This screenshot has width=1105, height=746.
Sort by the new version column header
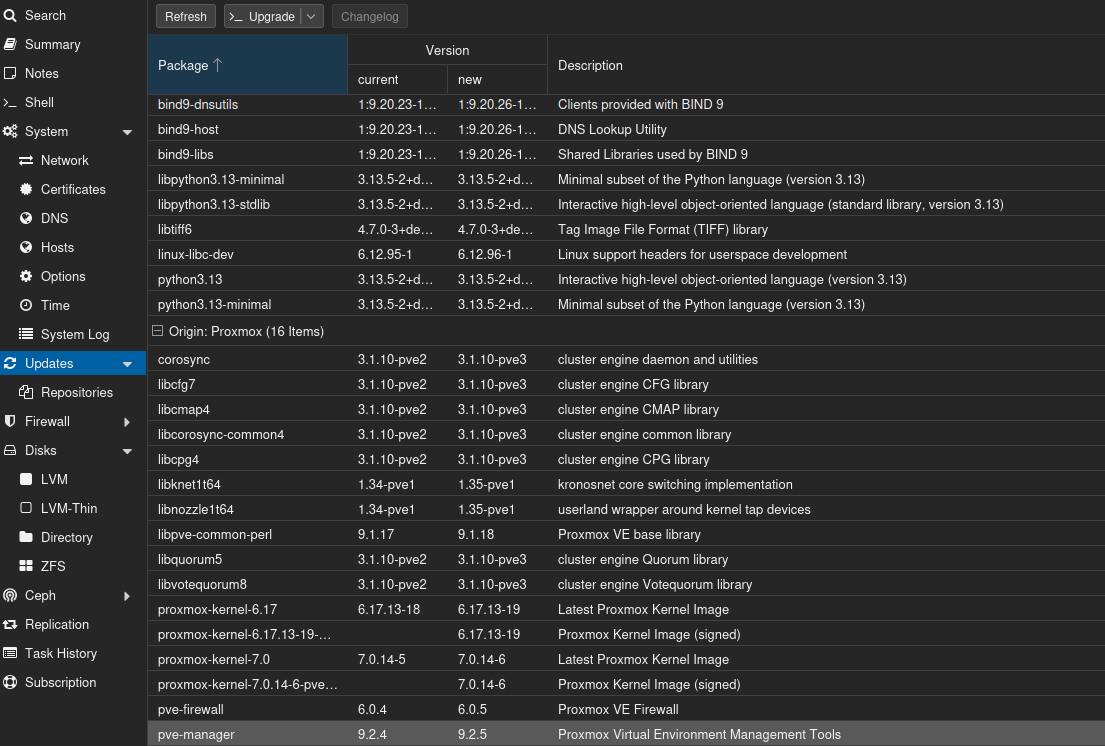tap(498, 80)
